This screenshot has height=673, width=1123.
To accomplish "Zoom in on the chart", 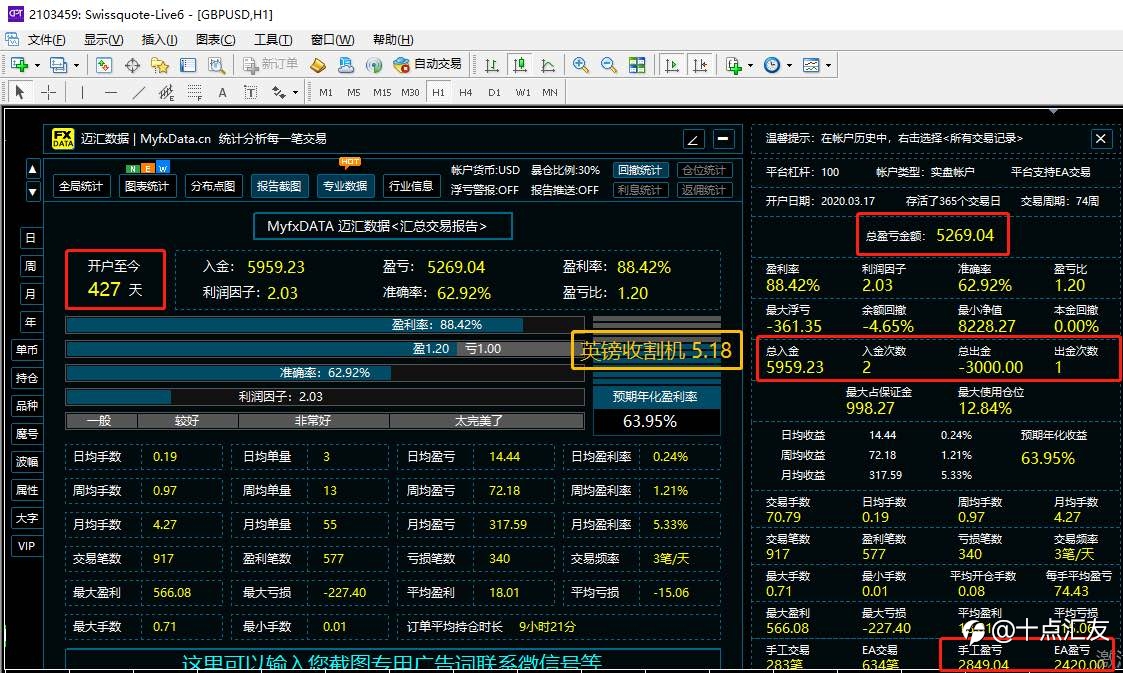I will 581,65.
